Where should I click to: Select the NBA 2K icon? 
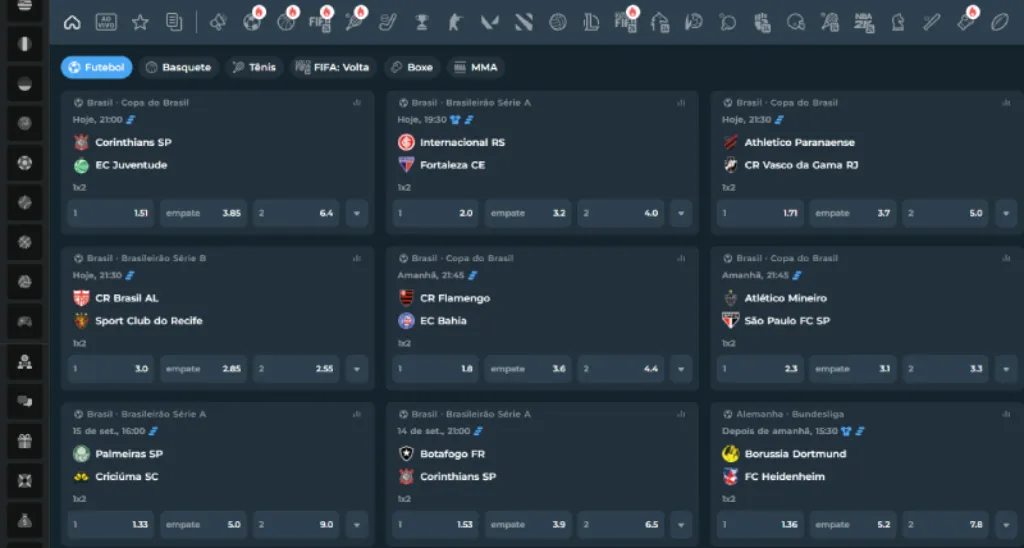tap(863, 22)
